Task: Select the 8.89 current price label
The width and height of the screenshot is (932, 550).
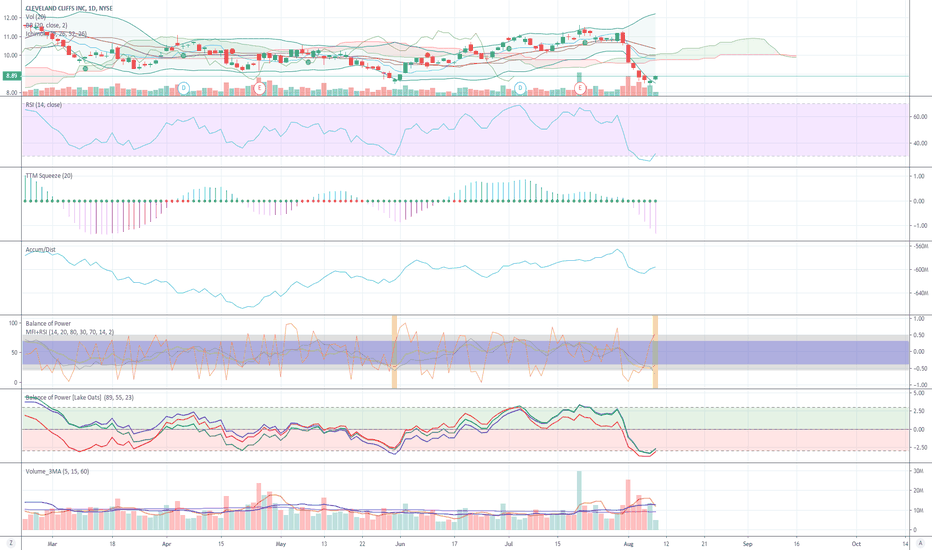Action: [x=12, y=76]
